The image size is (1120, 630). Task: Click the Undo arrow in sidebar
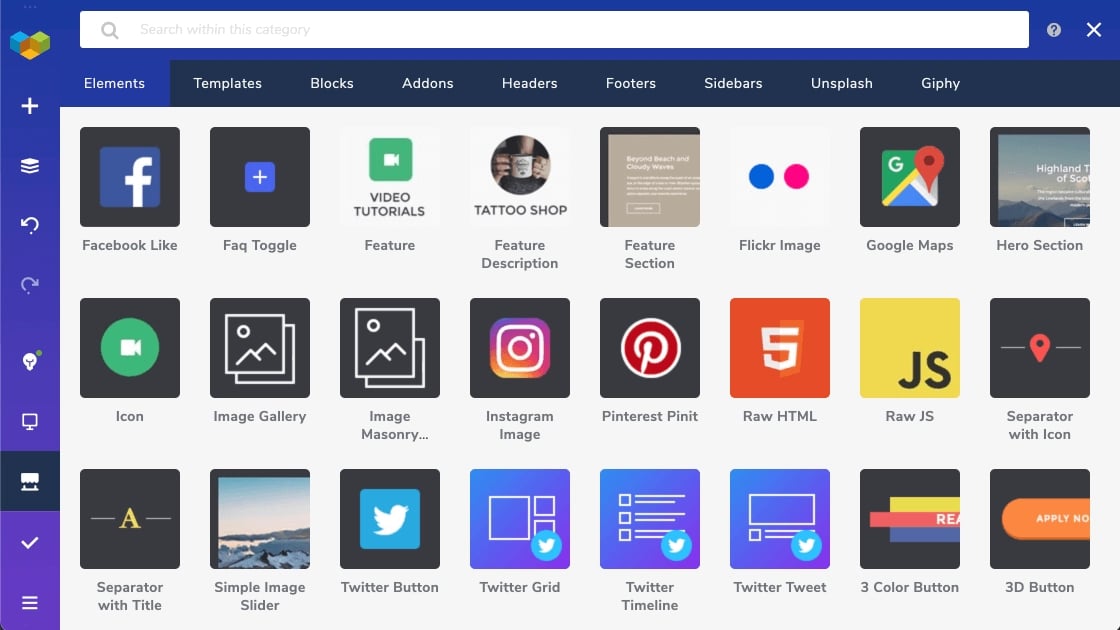point(29,225)
